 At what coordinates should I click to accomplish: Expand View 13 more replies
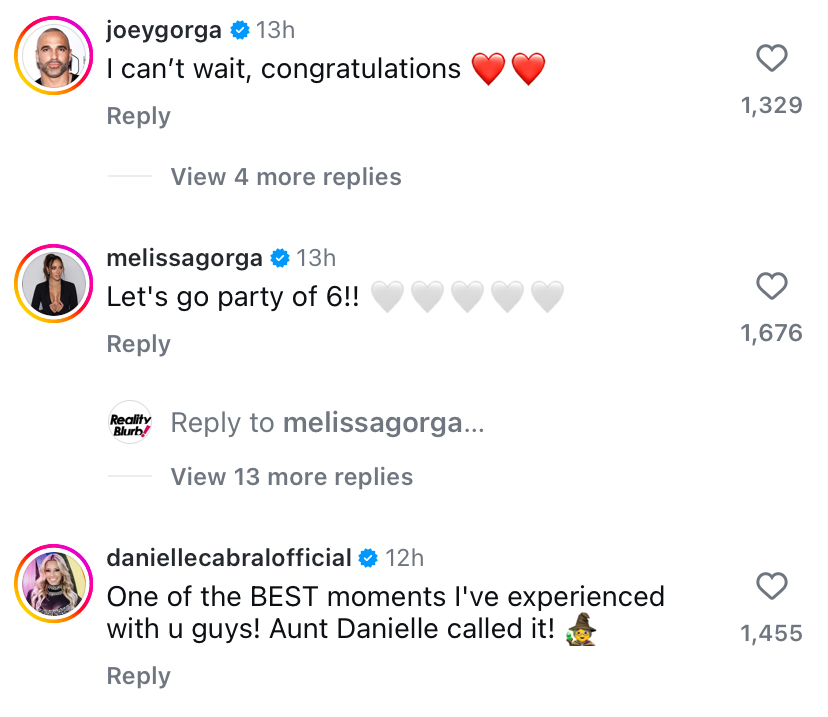coord(292,477)
